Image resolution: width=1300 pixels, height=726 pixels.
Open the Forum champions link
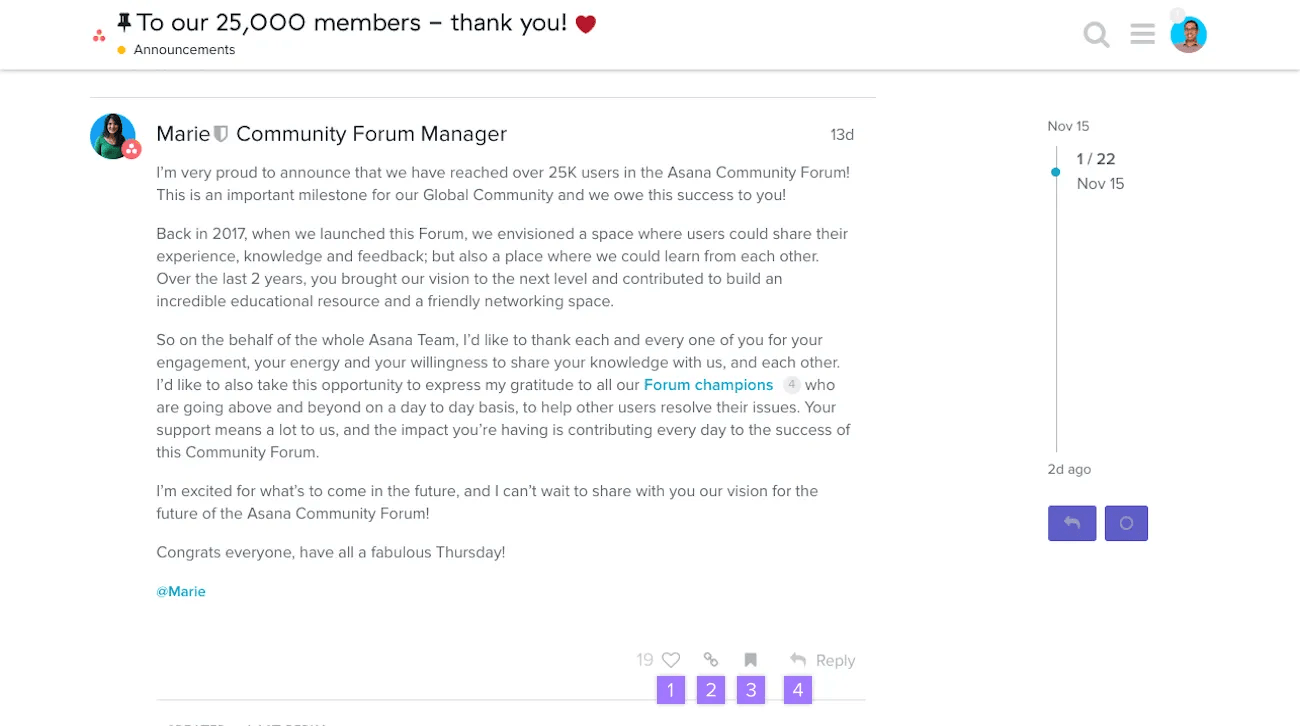pyautogui.click(x=708, y=384)
